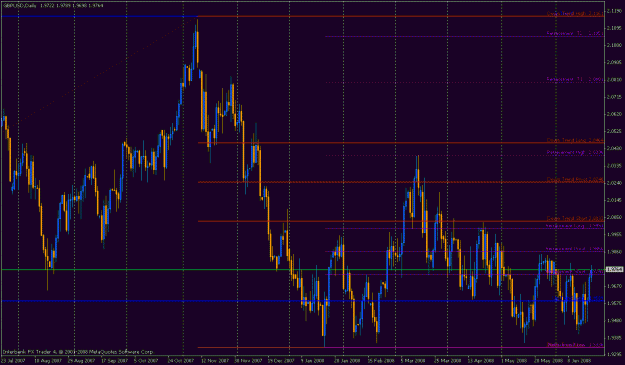Click the 19 Dec 2007 date label
Viewport: 625px width, 365px height.
(281, 361)
